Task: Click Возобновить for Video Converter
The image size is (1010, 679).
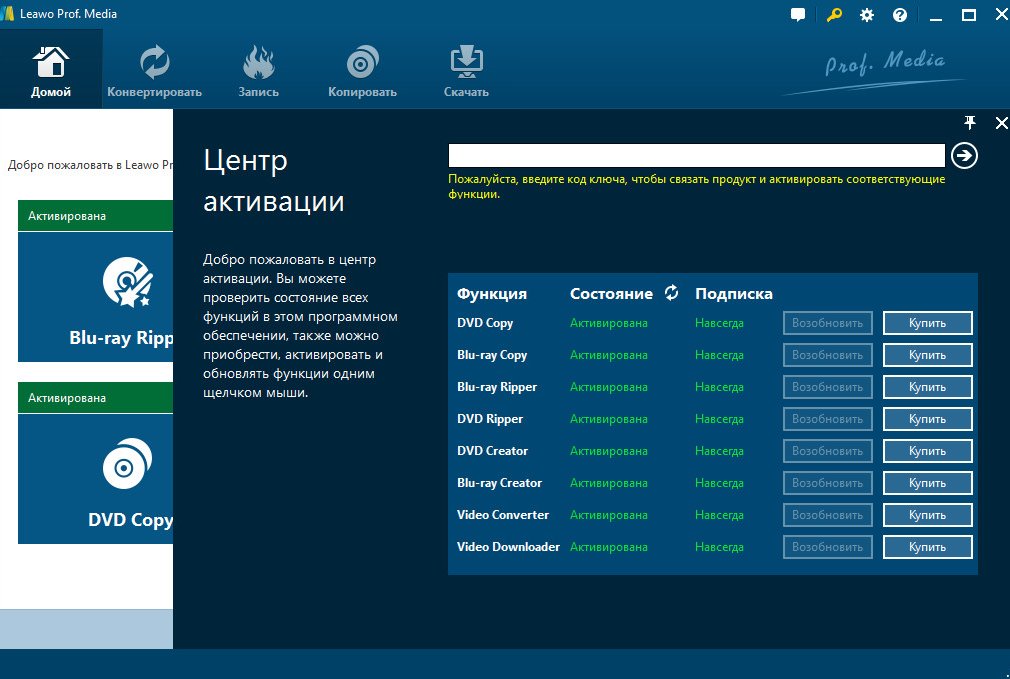Action: (828, 515)
